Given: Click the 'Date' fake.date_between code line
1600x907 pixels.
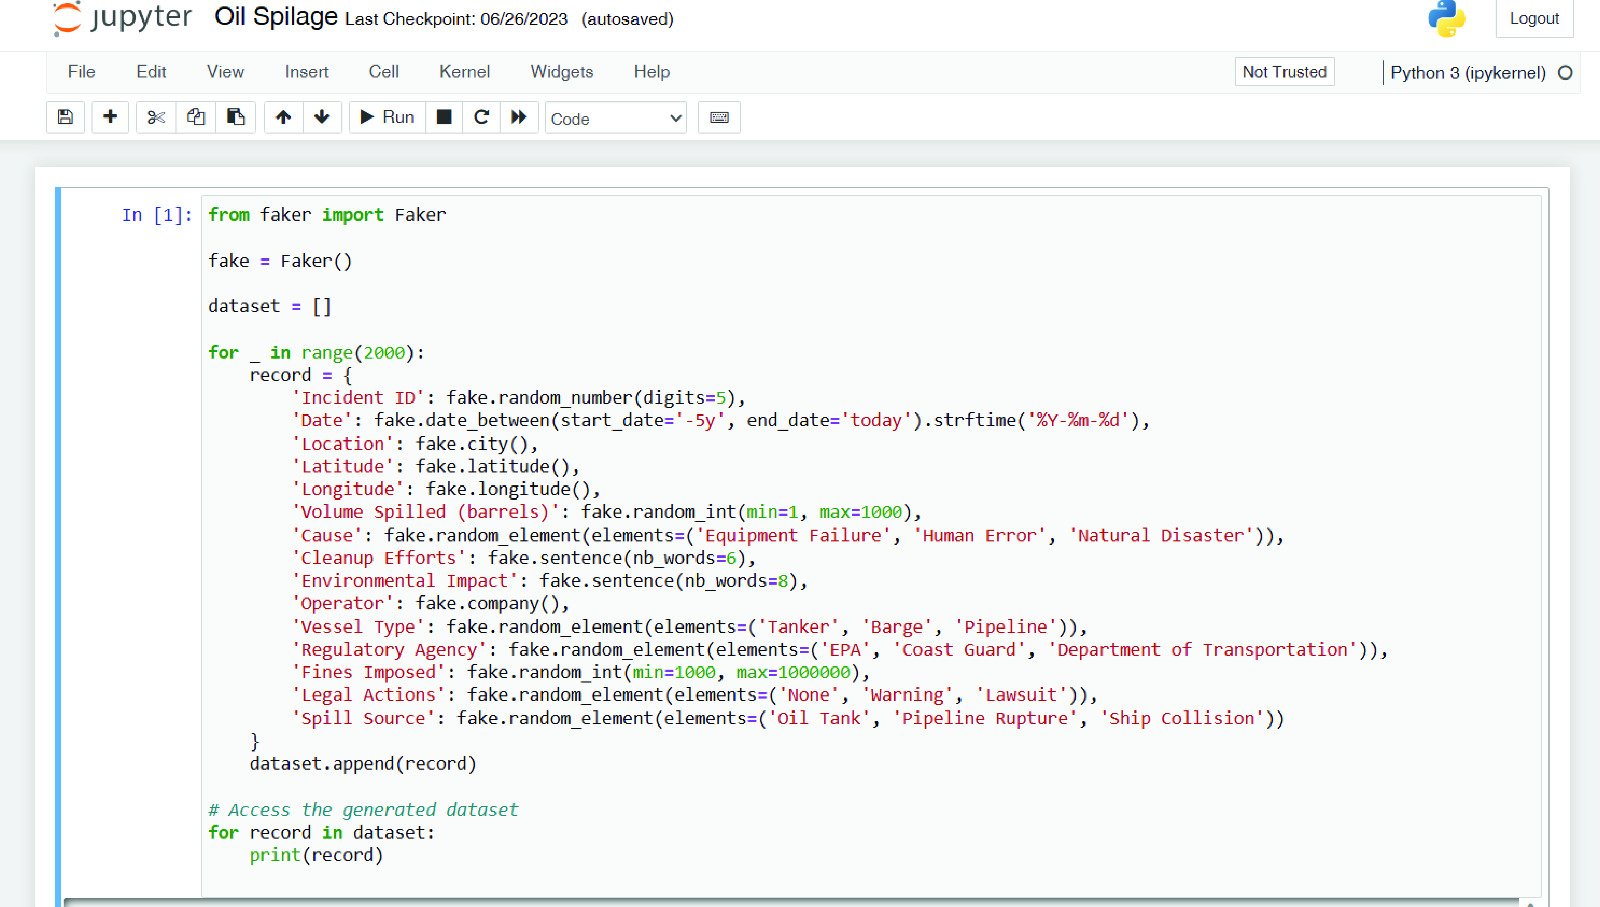Looking at the screenshot, I should (x=720, y=421).
